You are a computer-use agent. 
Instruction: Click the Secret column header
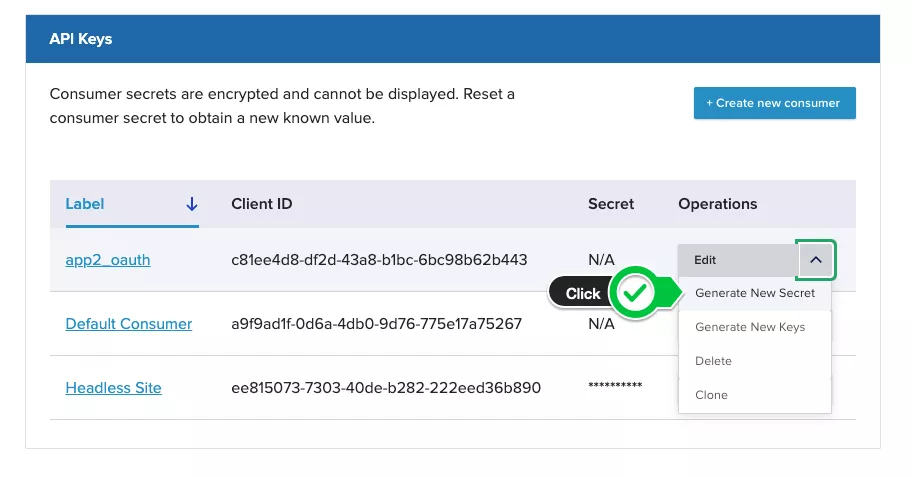click(611, 204)
